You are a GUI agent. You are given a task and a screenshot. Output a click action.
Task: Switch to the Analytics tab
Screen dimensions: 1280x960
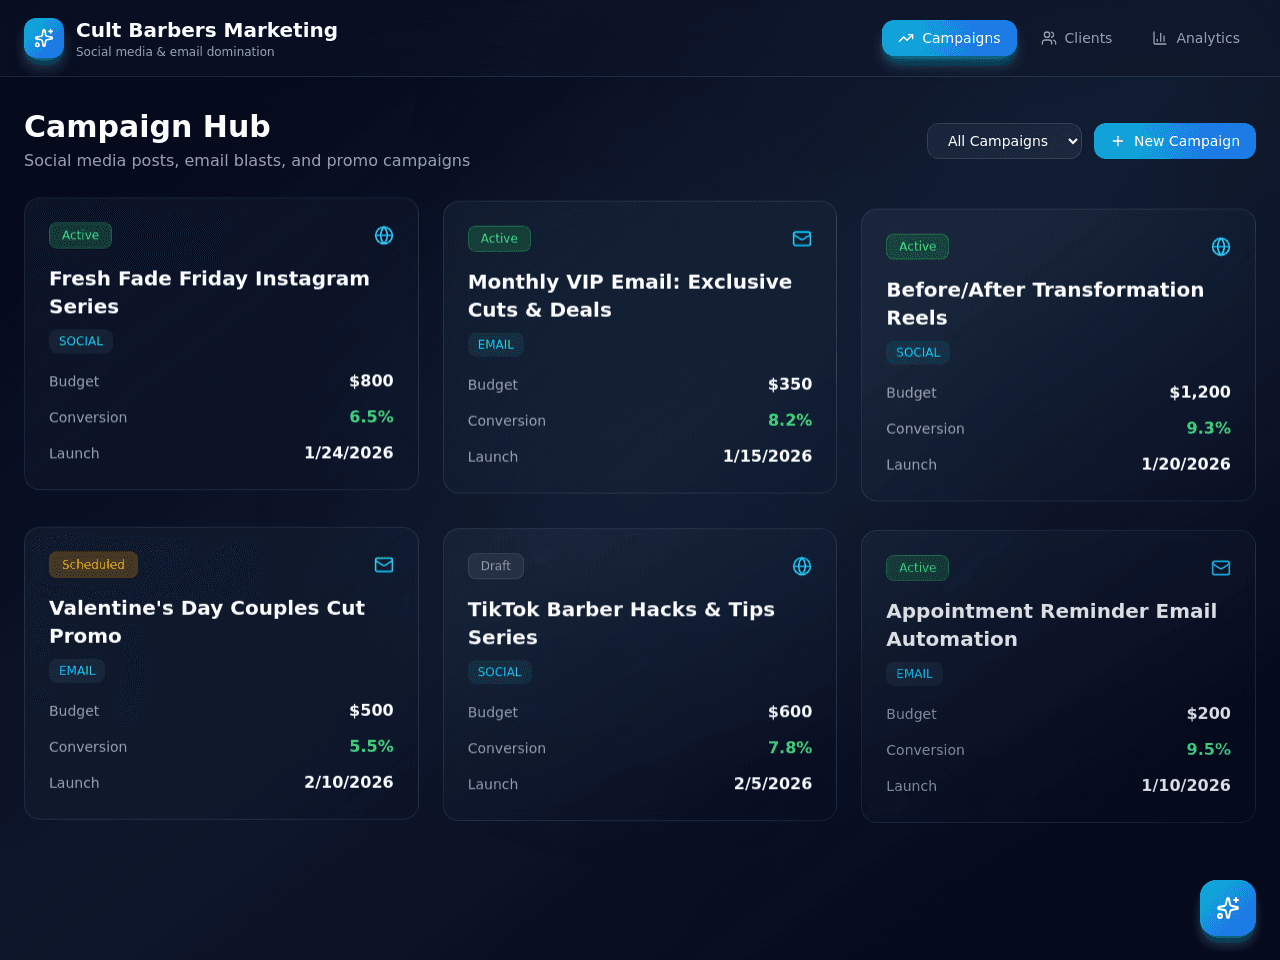click(1196, 38)
